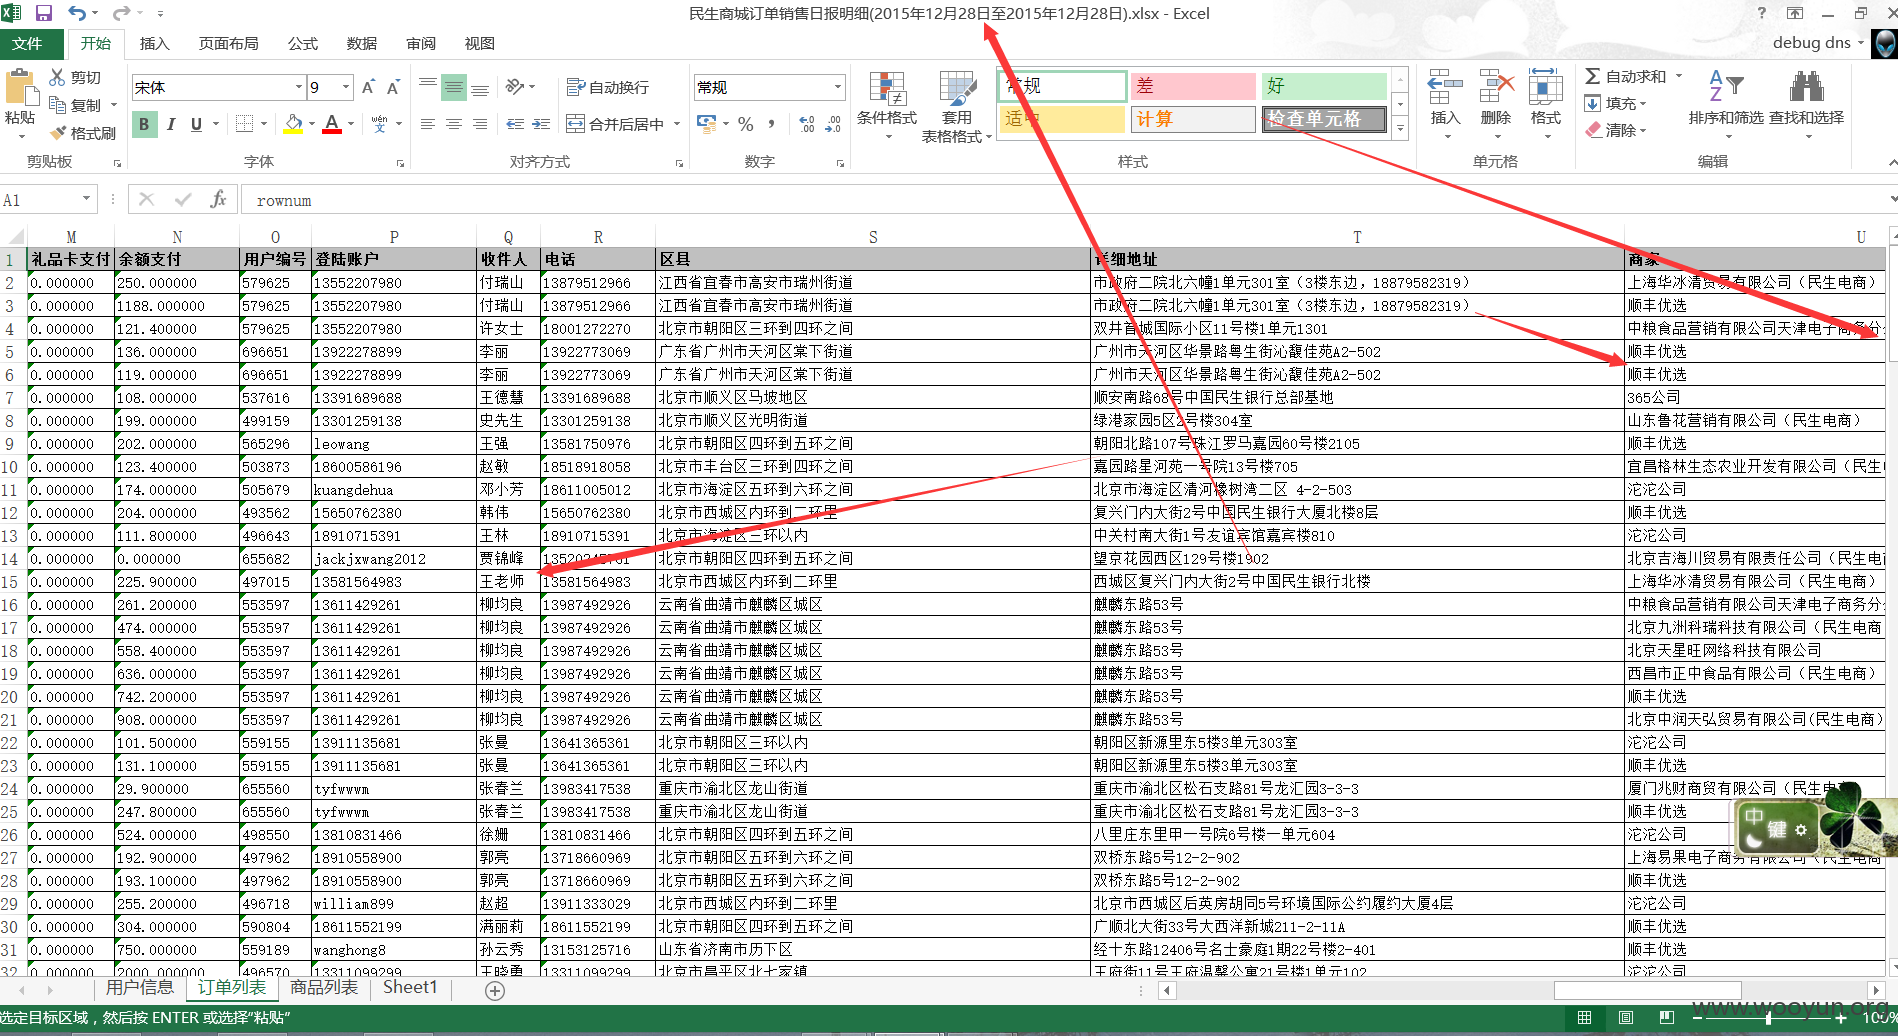Click 清除 Clear button
This screenshot has width=1898, height=1036.
(1614, 130)
